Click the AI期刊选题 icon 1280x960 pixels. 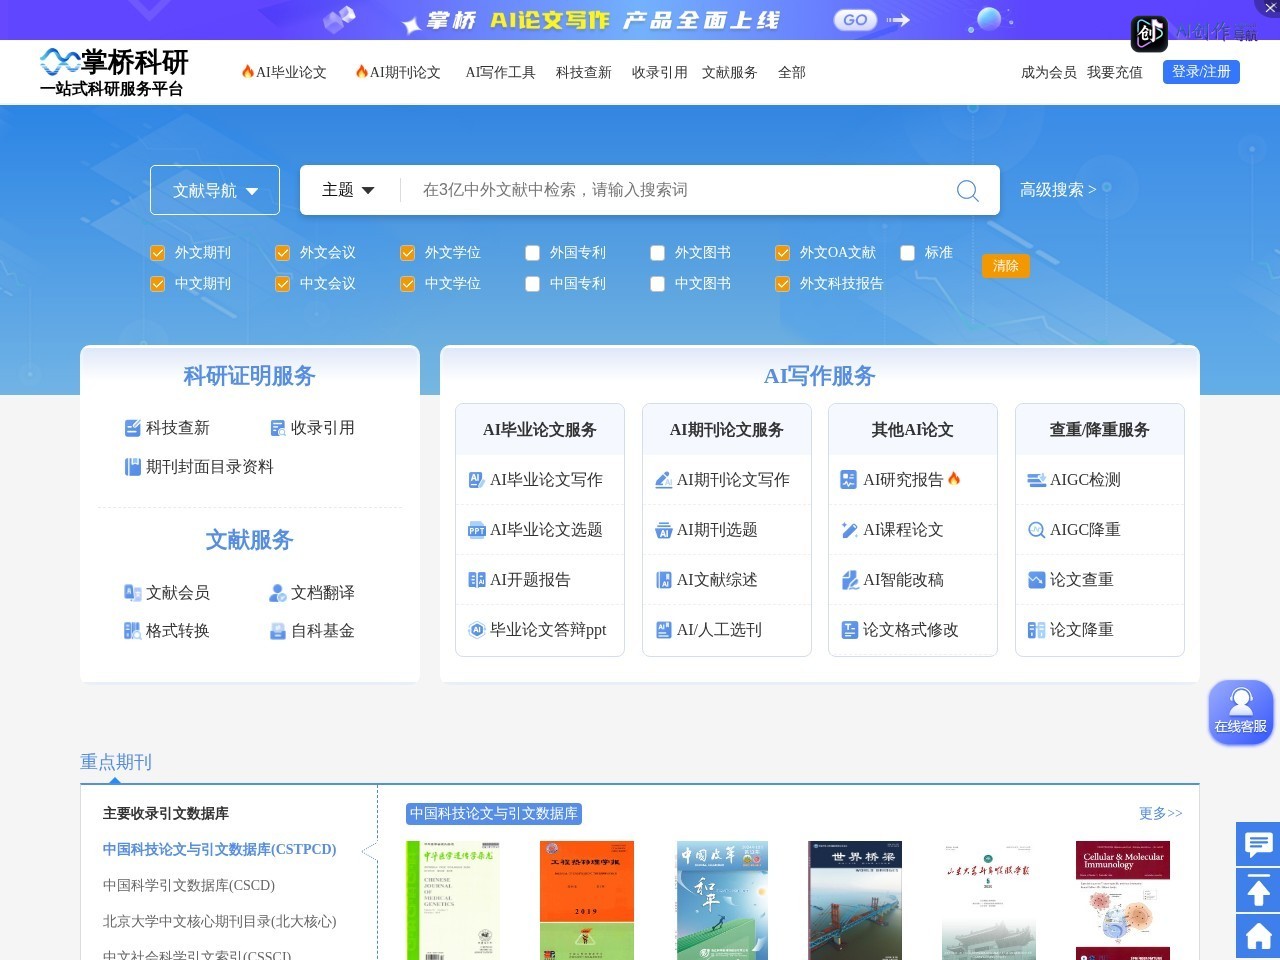tap(664, 530)
